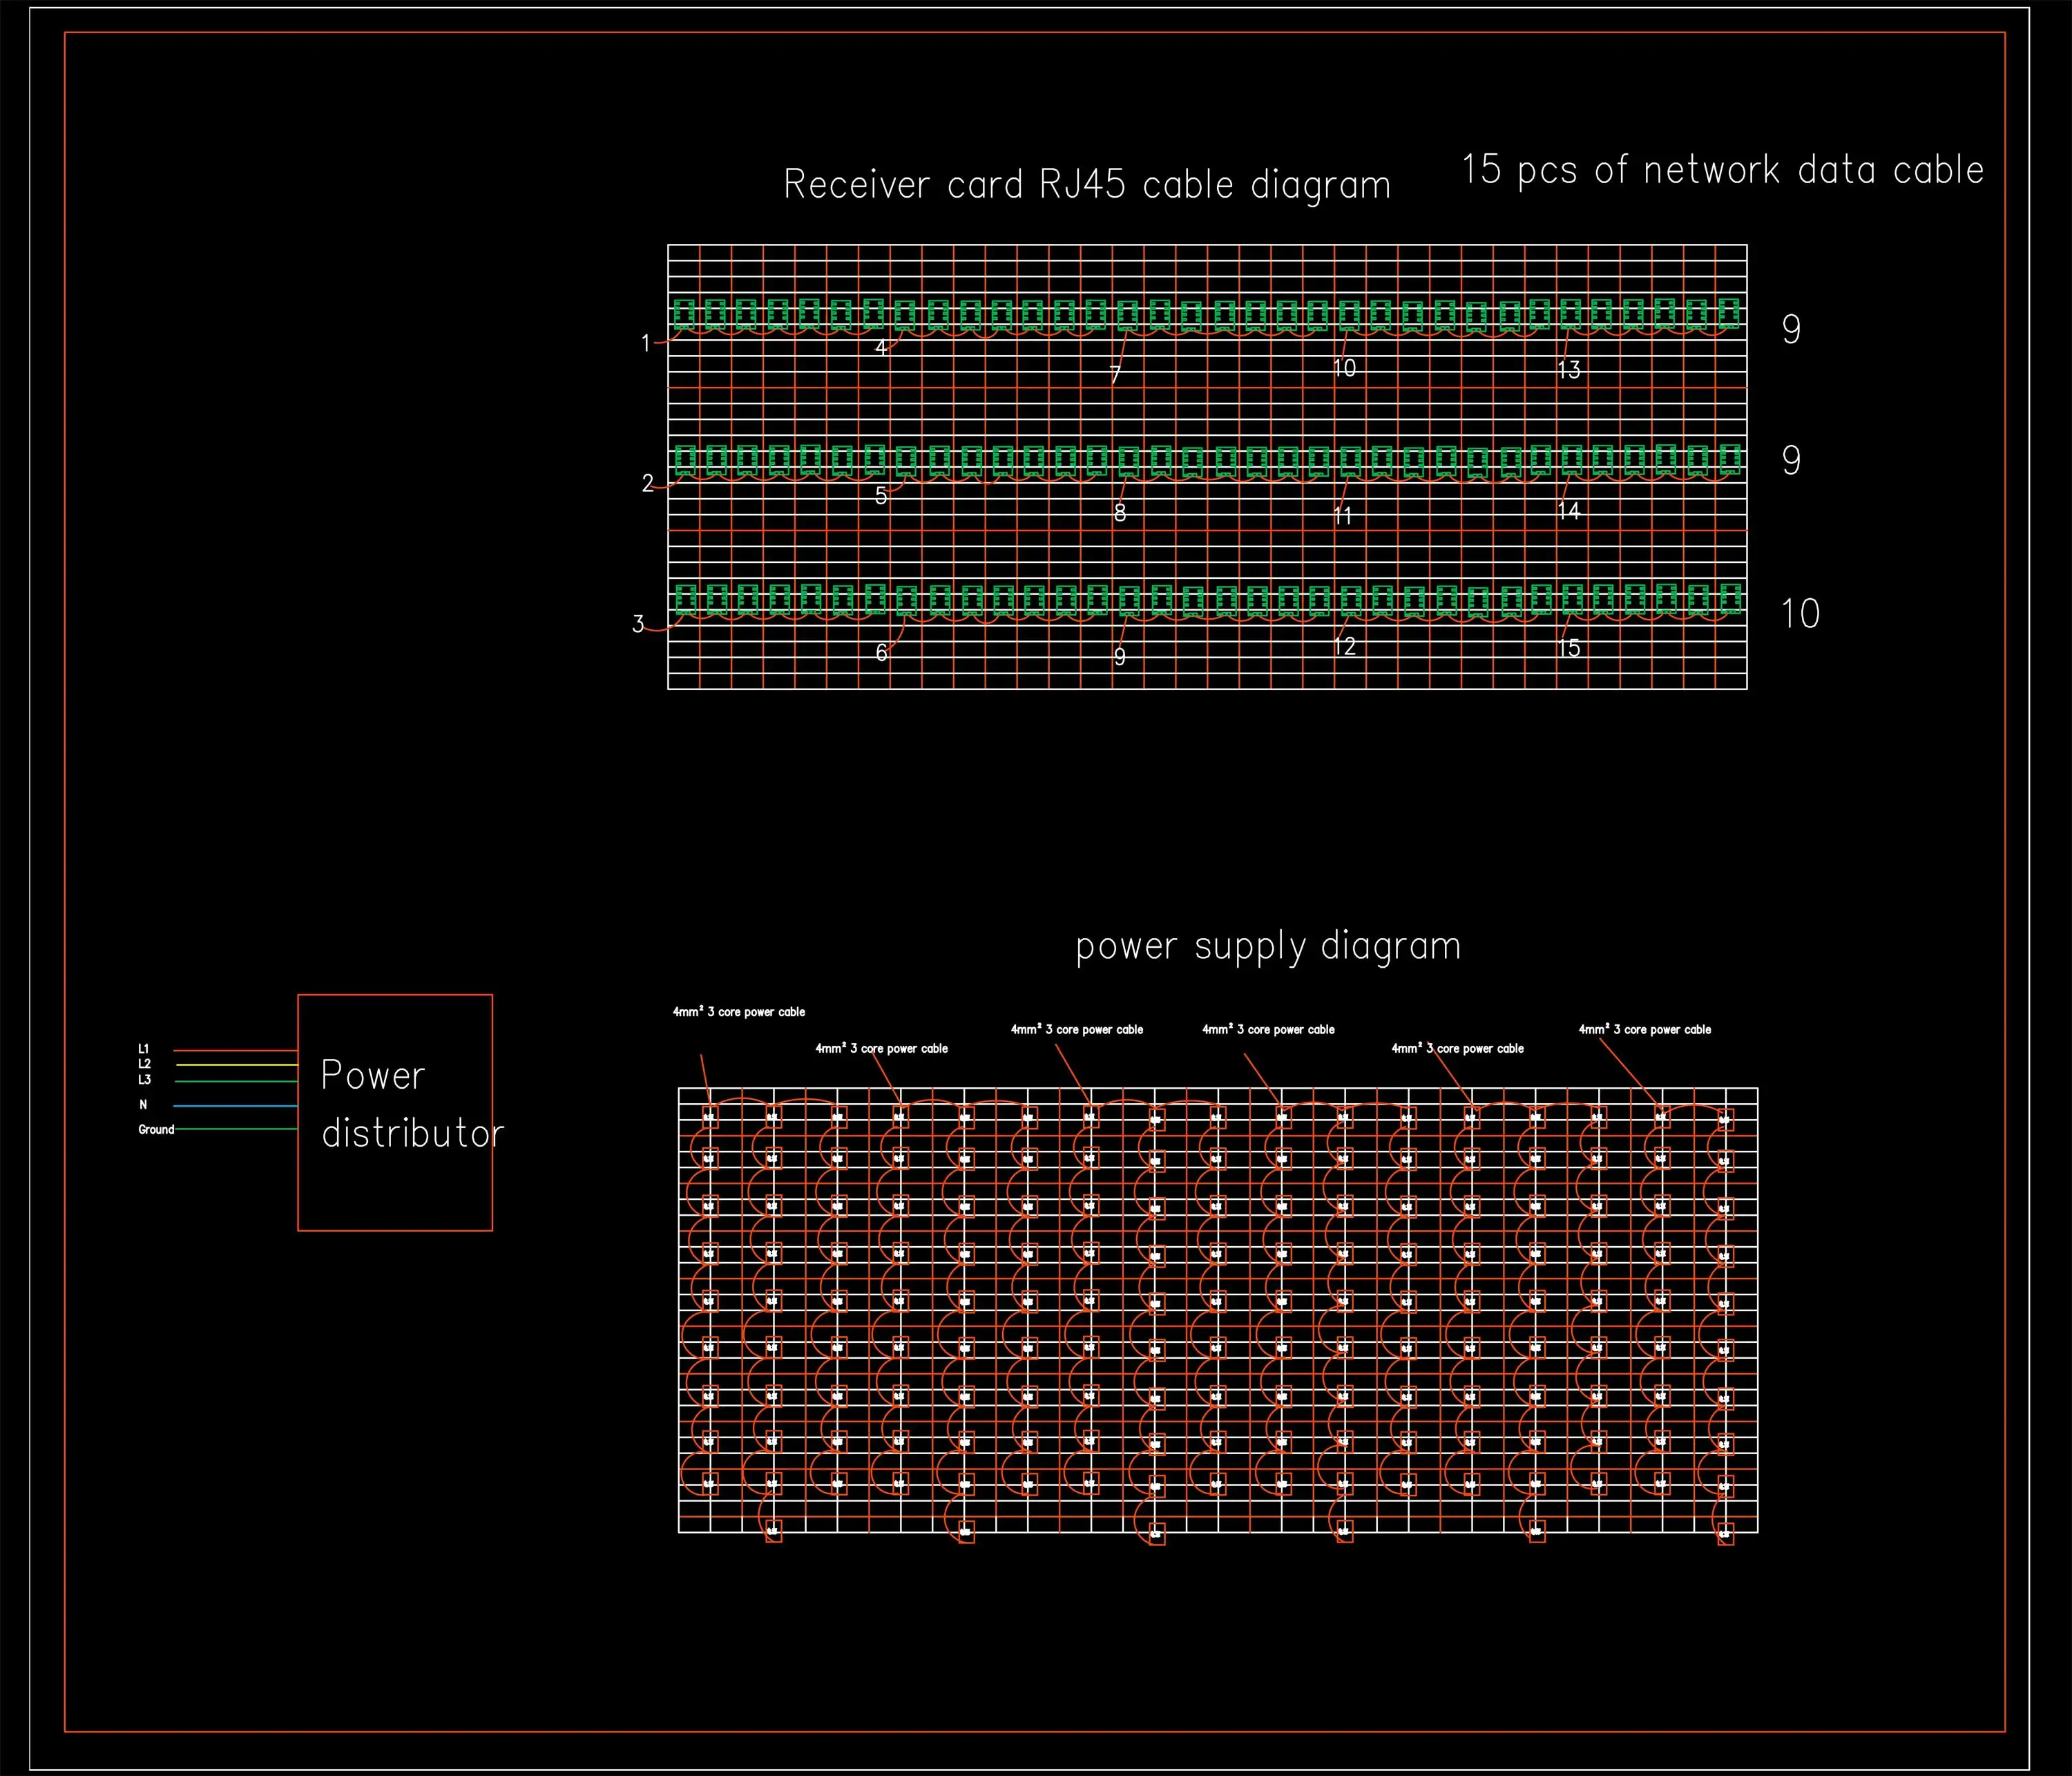
Task: Click the leftmost '4mm² 3 core power cable' label
Action: [738, 1012]
